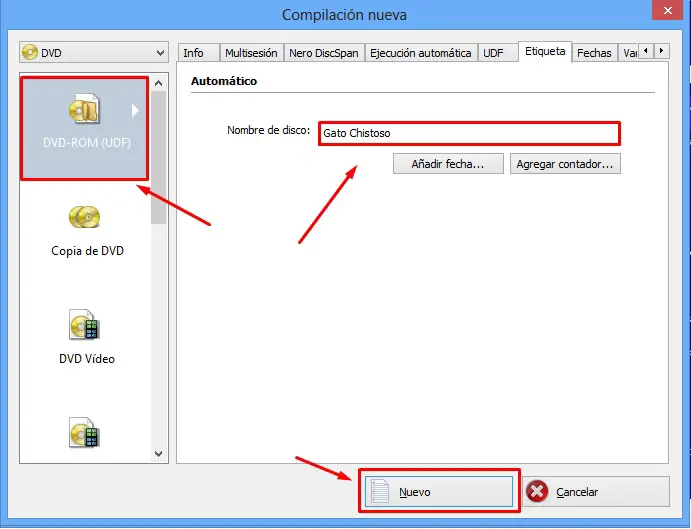Screen dimensions: 691x529
Task: Click the Cancelar button
Action: [596, 492]
